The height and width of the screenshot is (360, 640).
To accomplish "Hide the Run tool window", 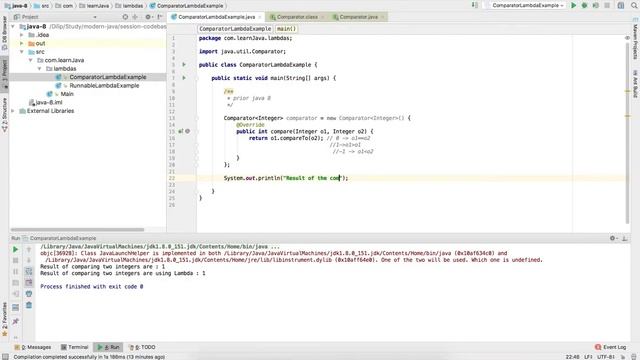I will tap(624, 238).
